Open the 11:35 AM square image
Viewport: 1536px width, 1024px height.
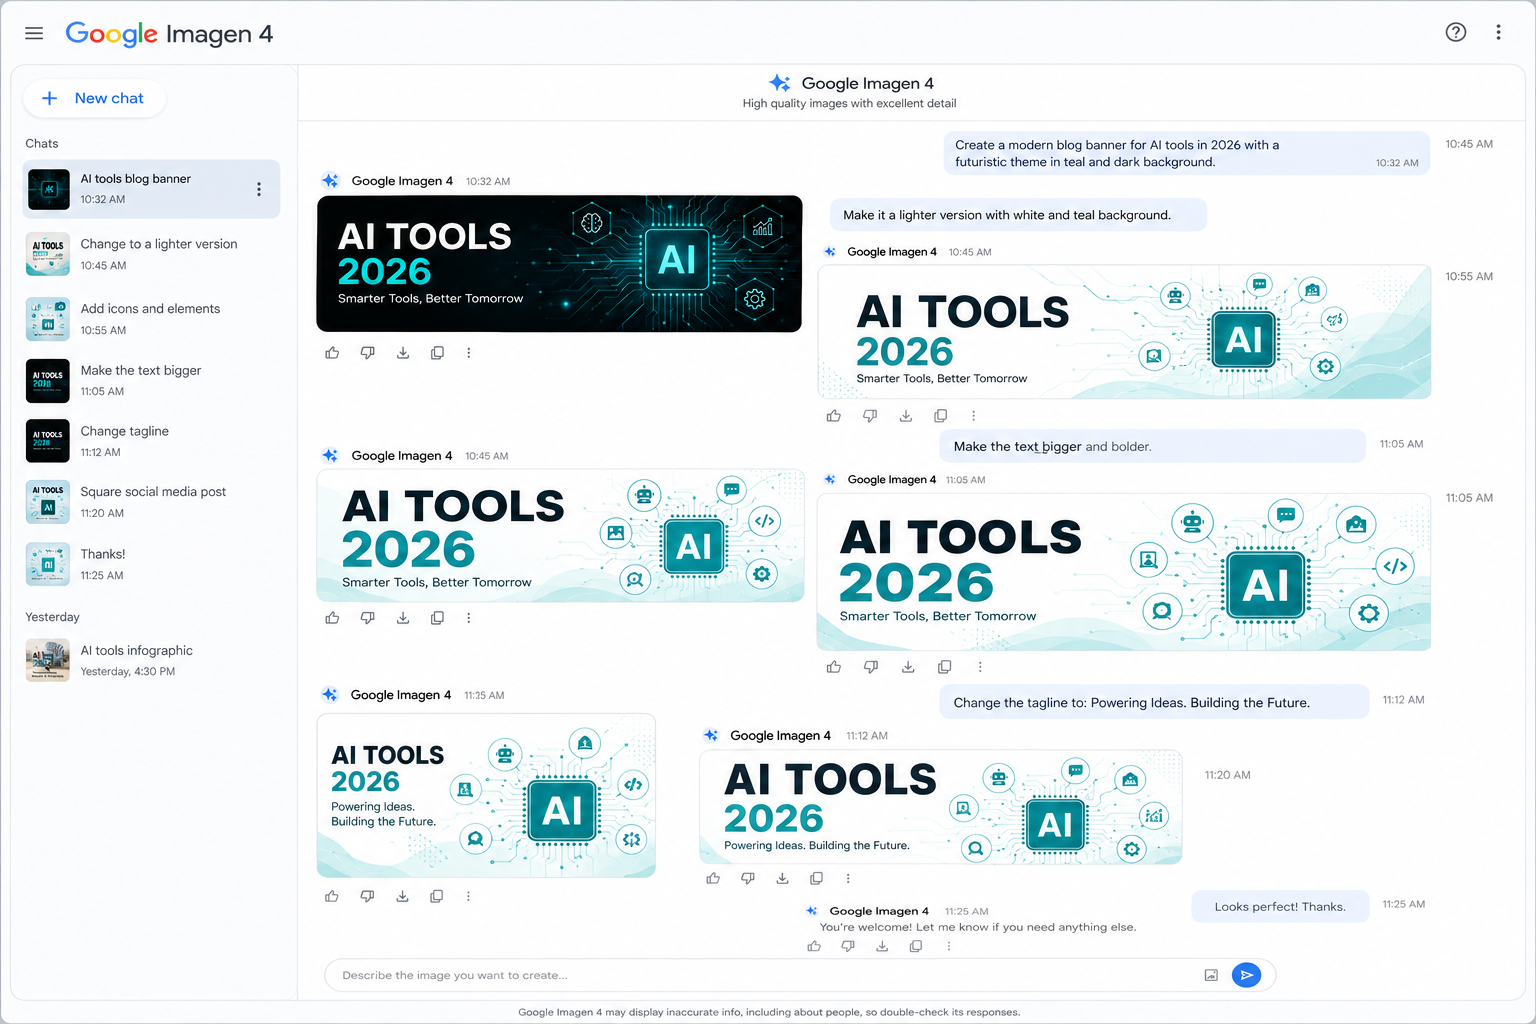[486, 795]
